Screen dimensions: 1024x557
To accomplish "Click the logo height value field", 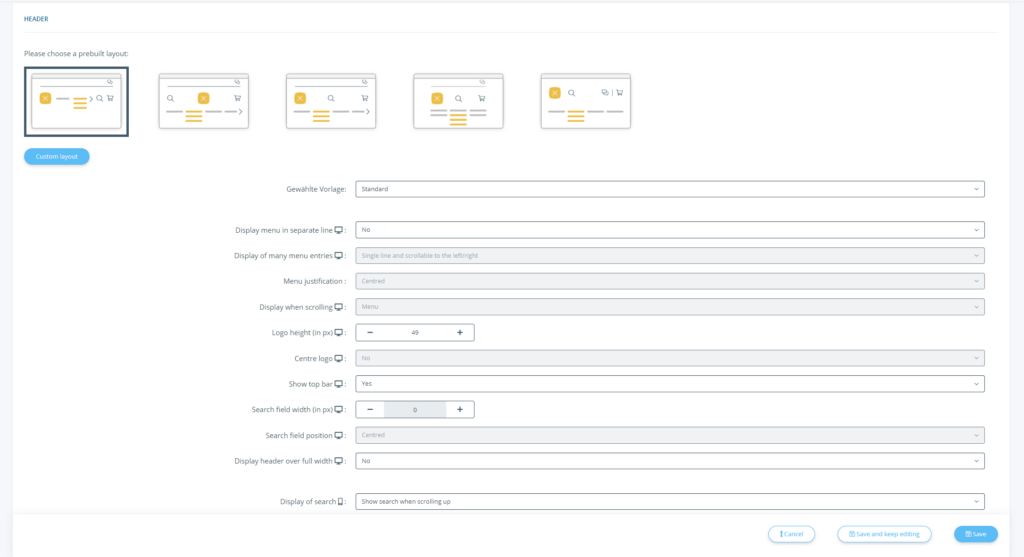I will [414, 332].
